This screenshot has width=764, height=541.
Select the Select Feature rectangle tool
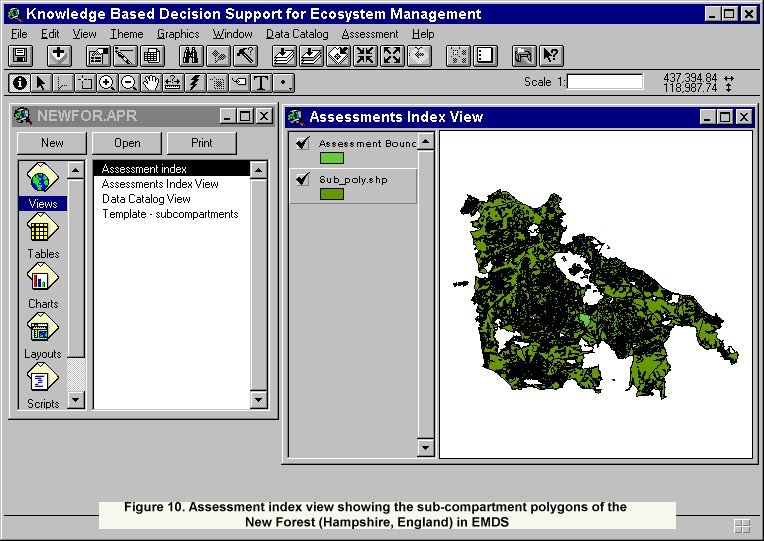click(x=85, y=83)
